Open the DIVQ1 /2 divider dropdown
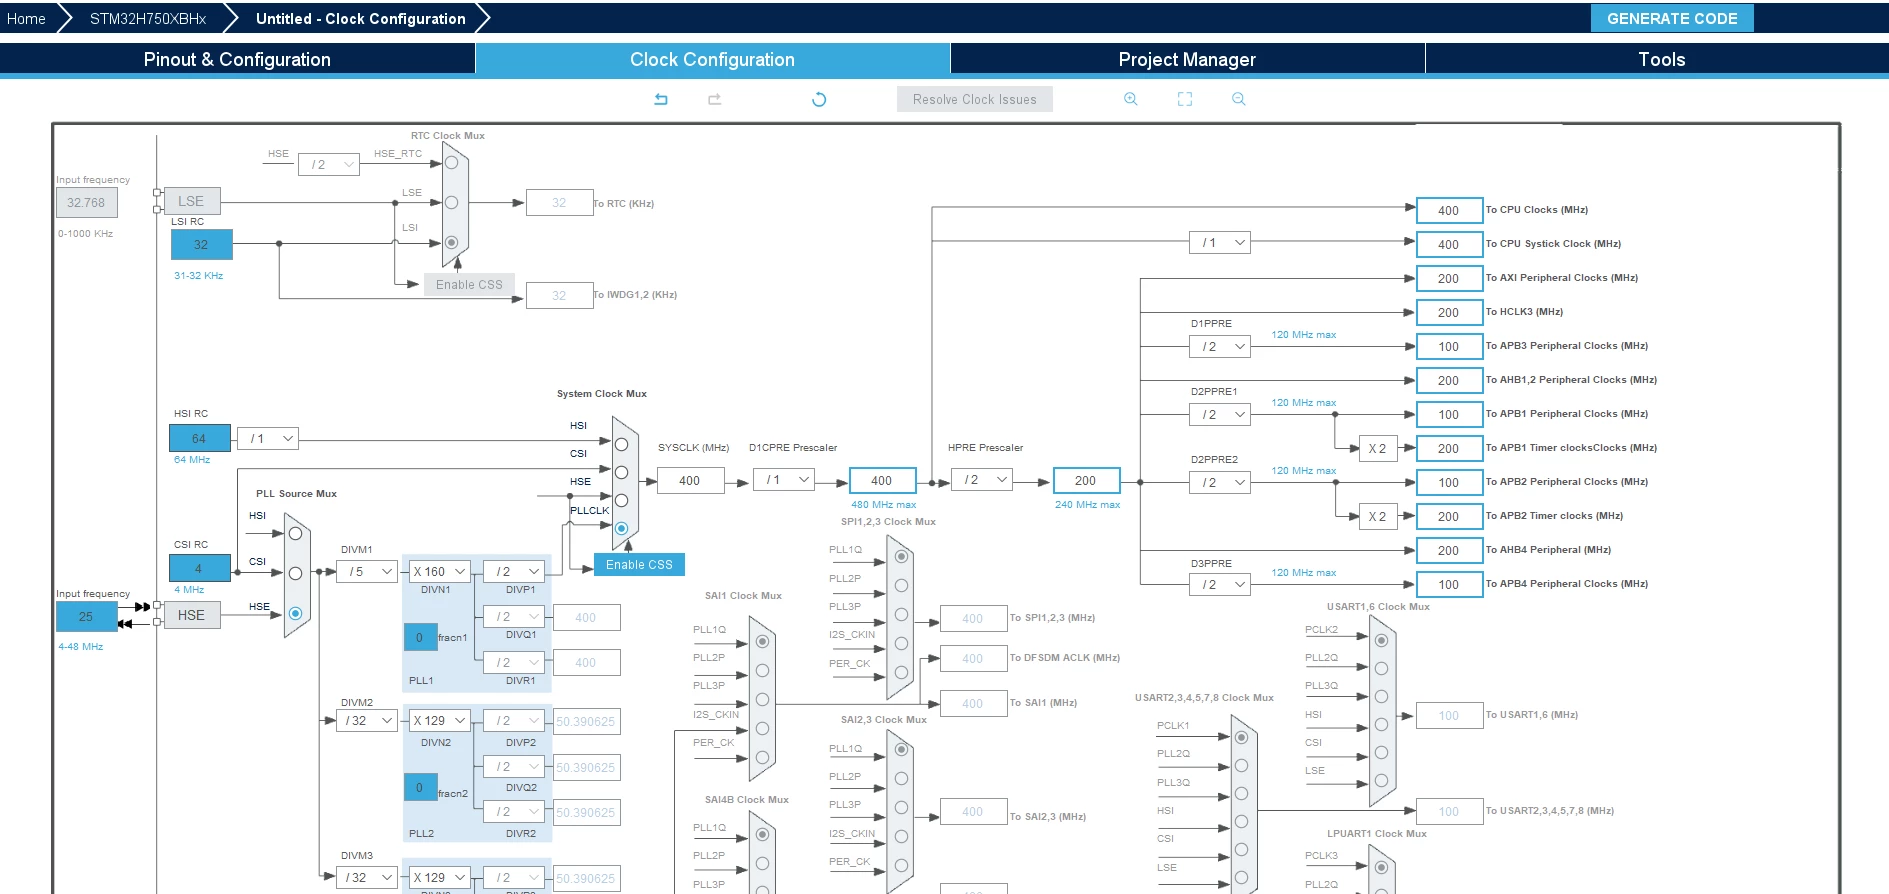 point(513,617)
